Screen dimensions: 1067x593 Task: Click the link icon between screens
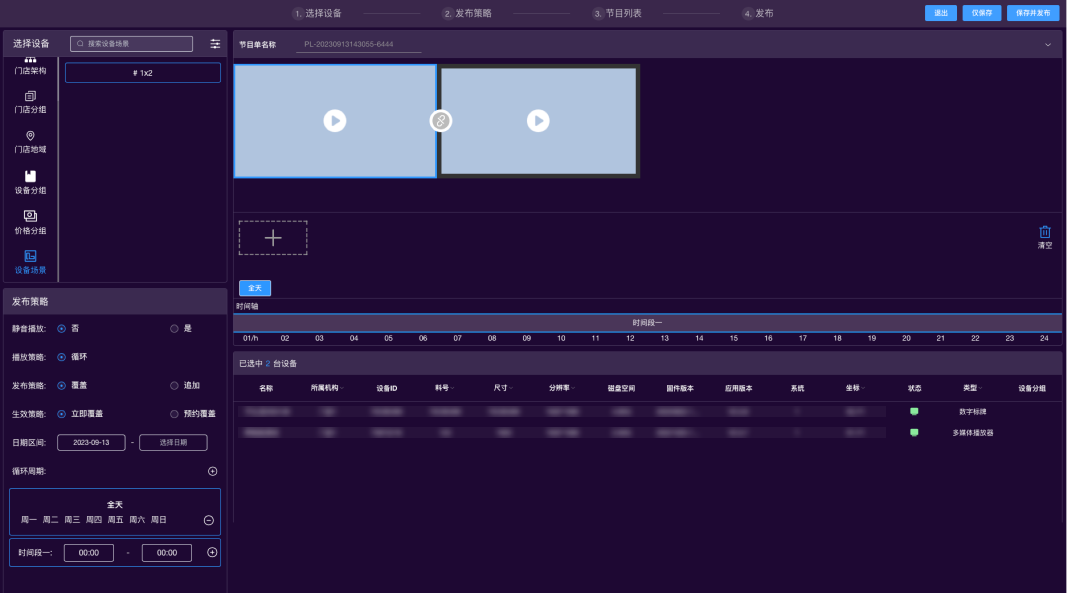[x=441, y=121]
